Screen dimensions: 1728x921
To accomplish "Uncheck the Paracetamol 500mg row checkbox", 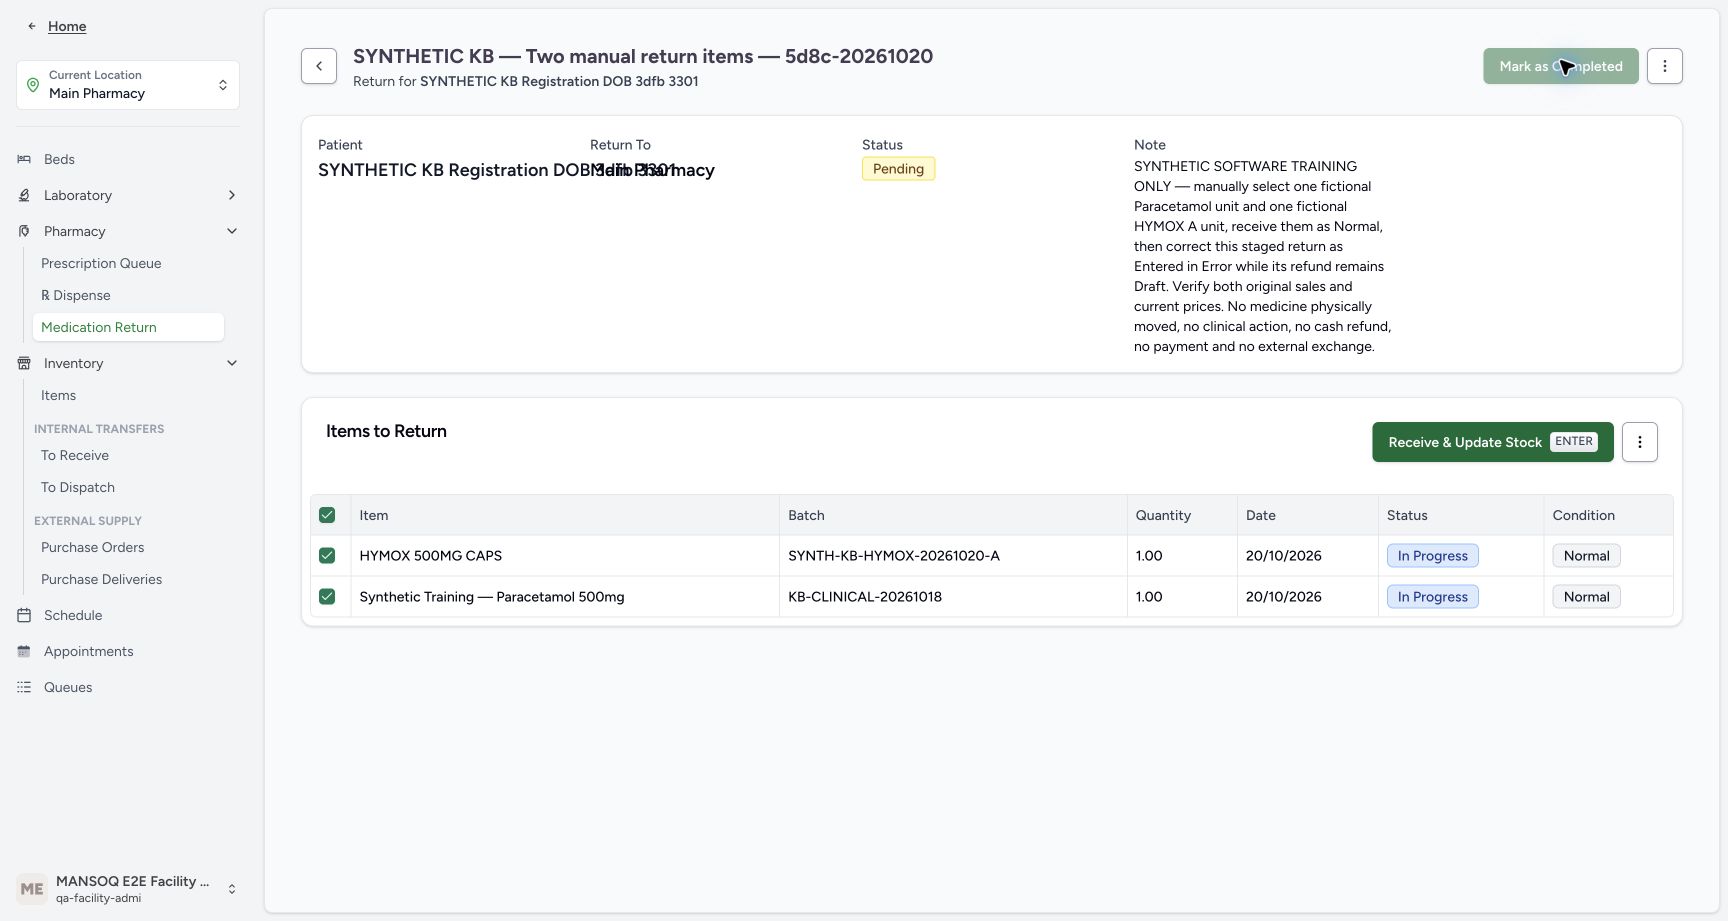I will tap(327, 597).
